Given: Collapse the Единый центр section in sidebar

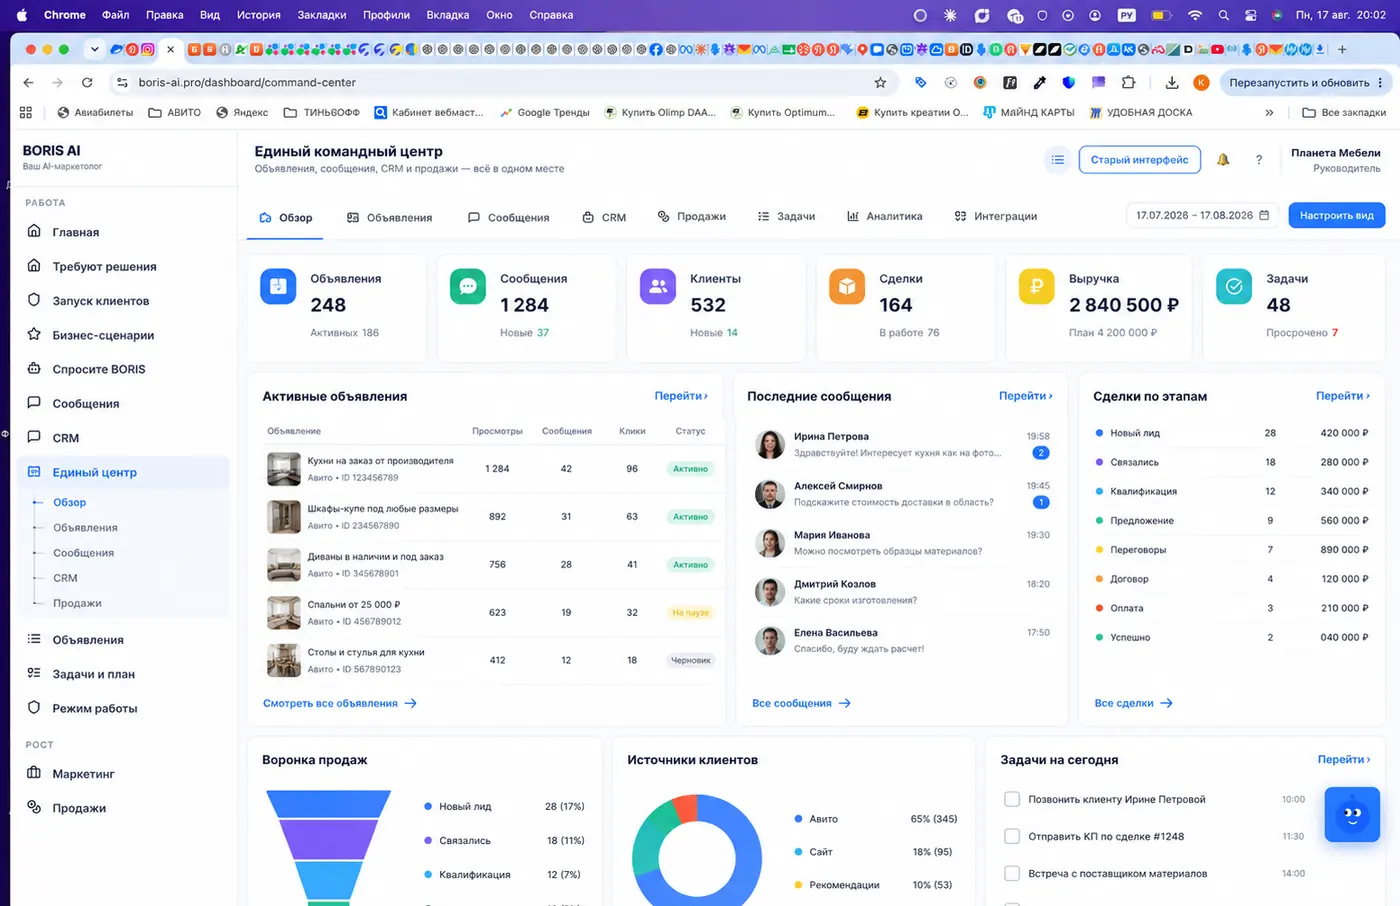Looking at the screenshot, I should pos(123,472).
